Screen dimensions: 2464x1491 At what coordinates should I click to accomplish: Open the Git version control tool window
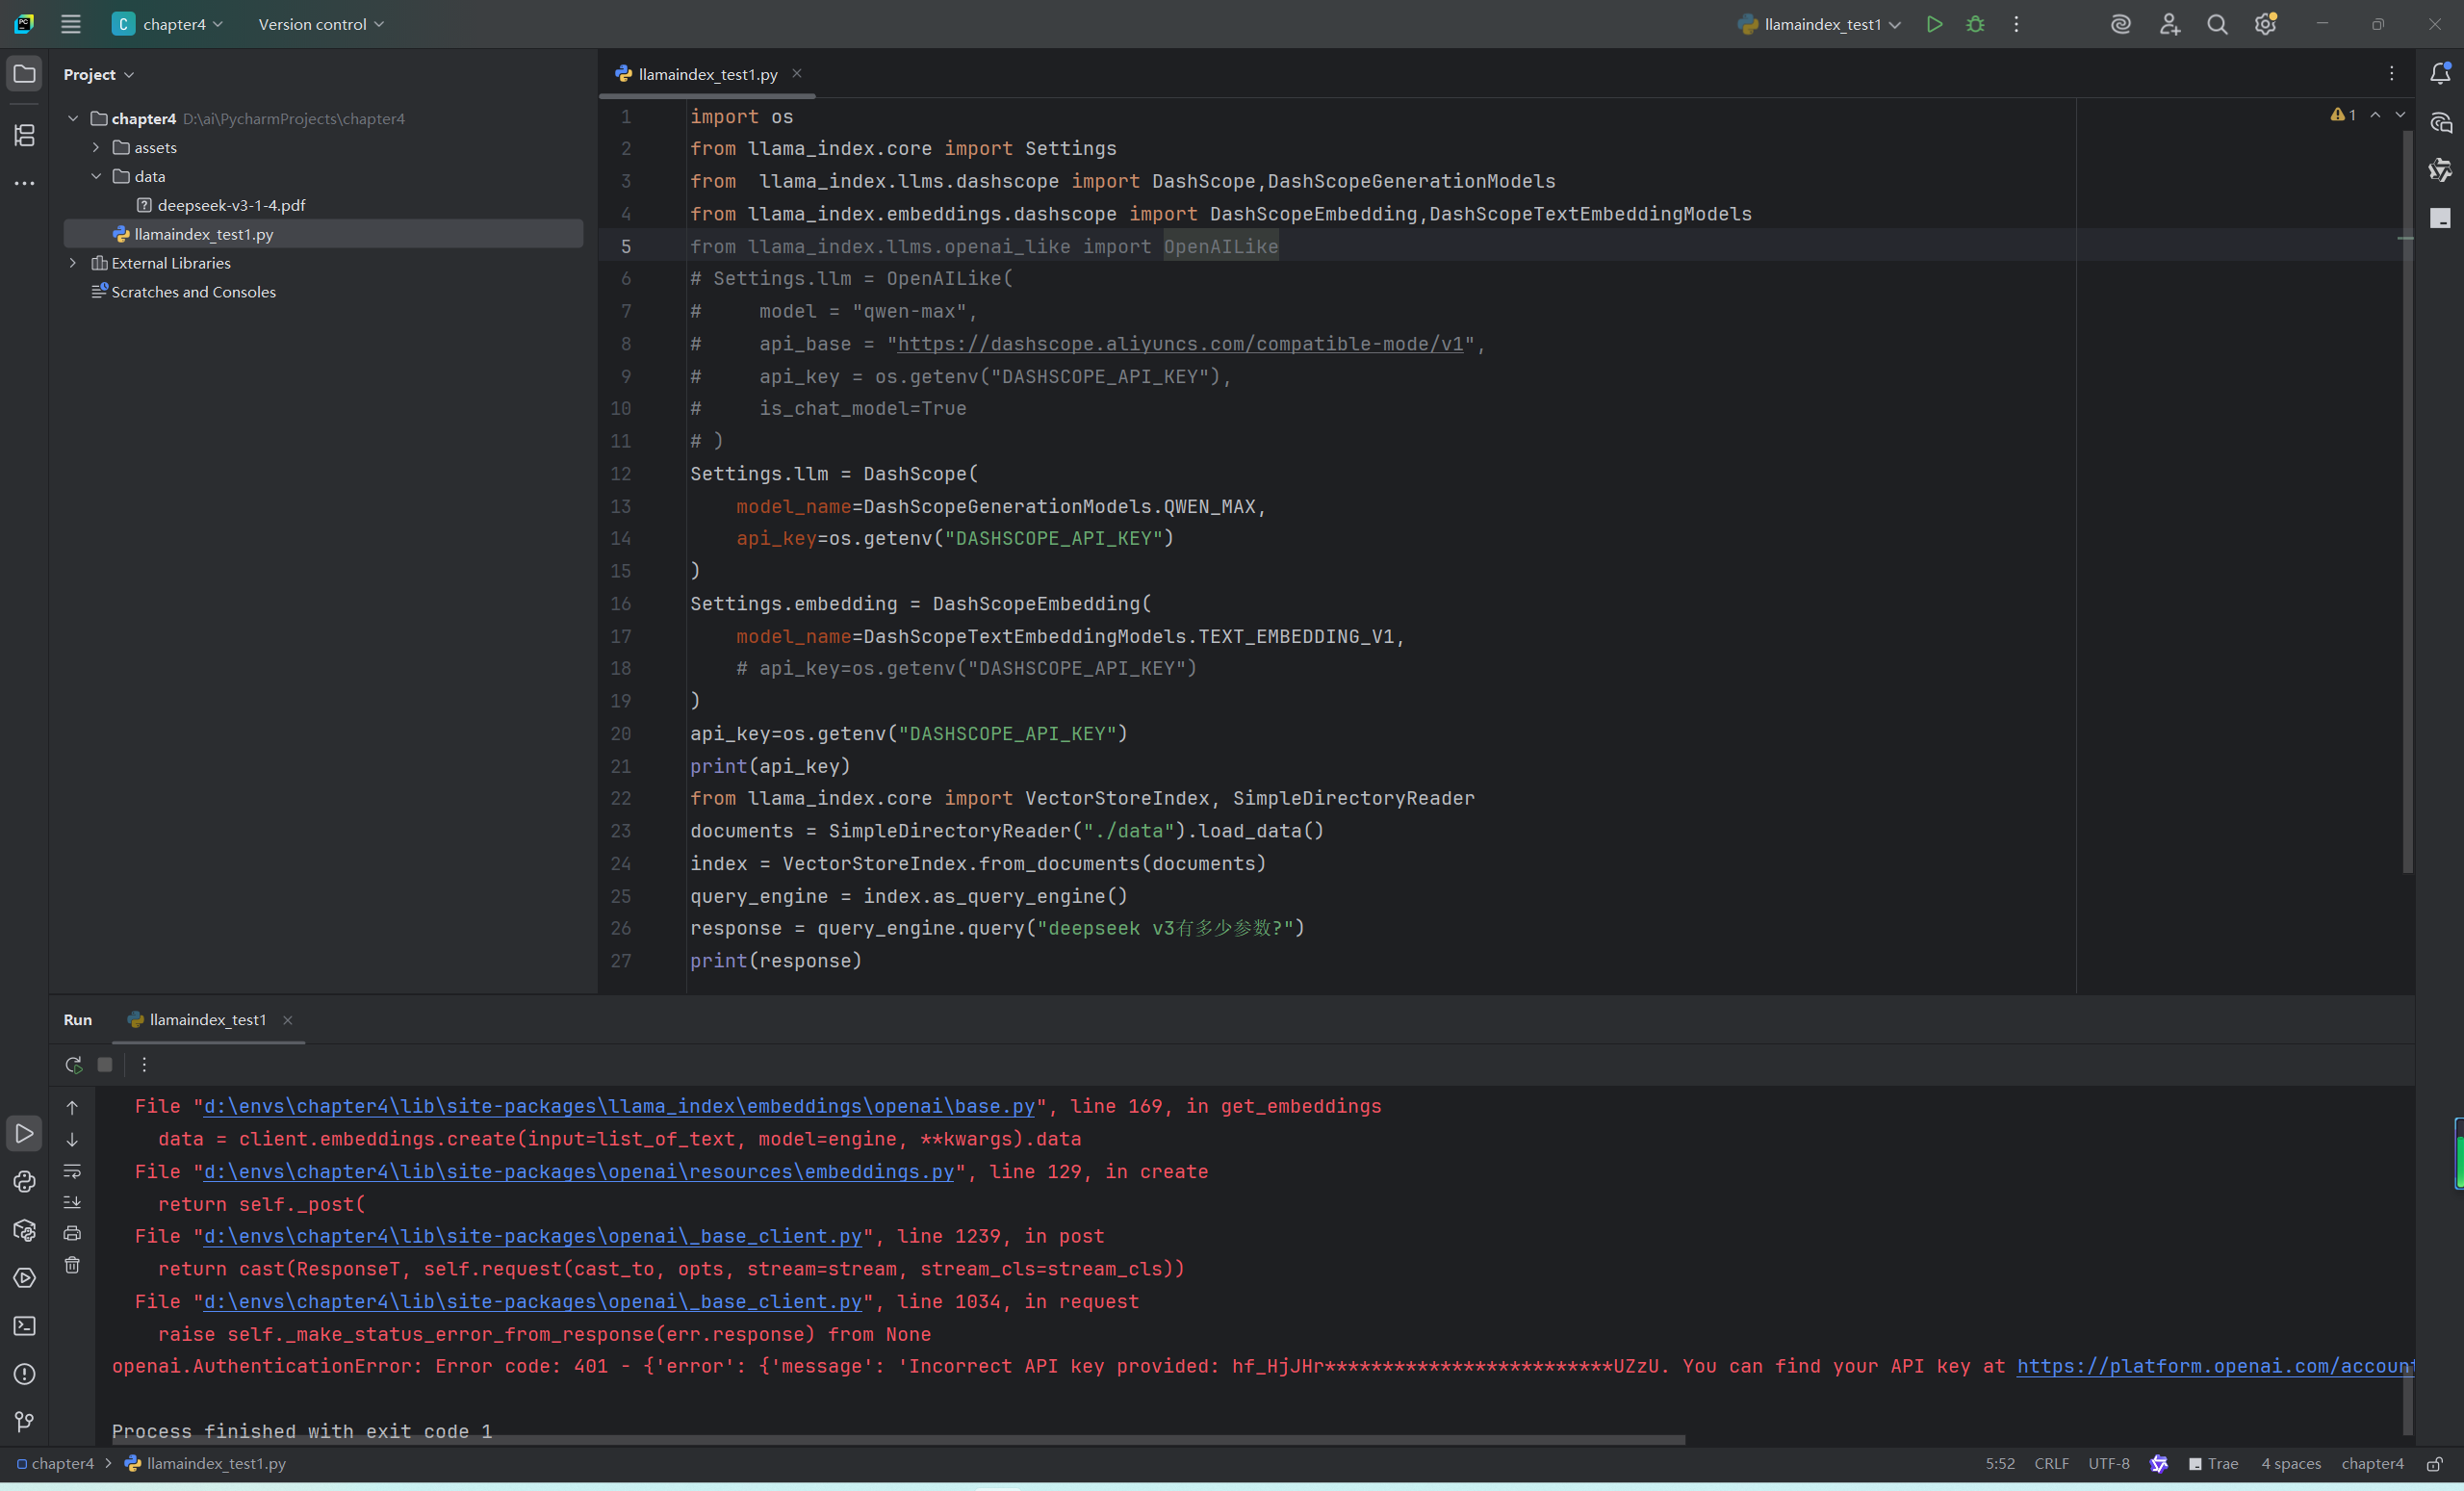(x=24, y=1421)
